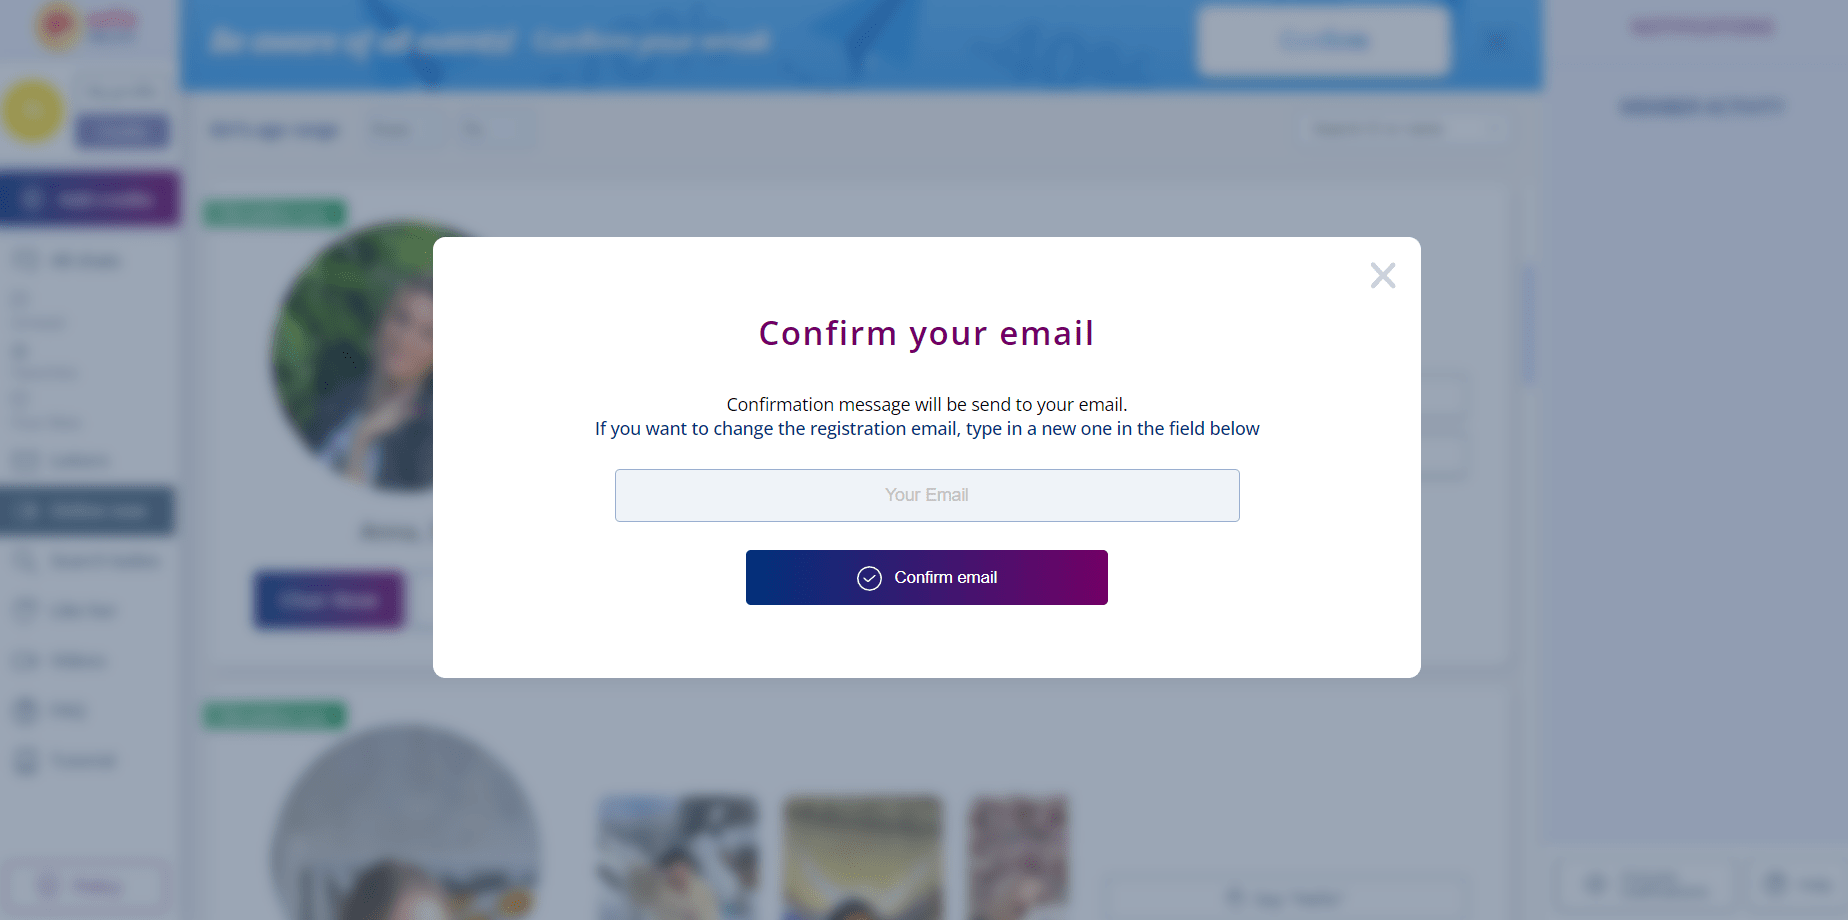
Task: Dismiss the blue top banner with its X
Action: 1497,42
